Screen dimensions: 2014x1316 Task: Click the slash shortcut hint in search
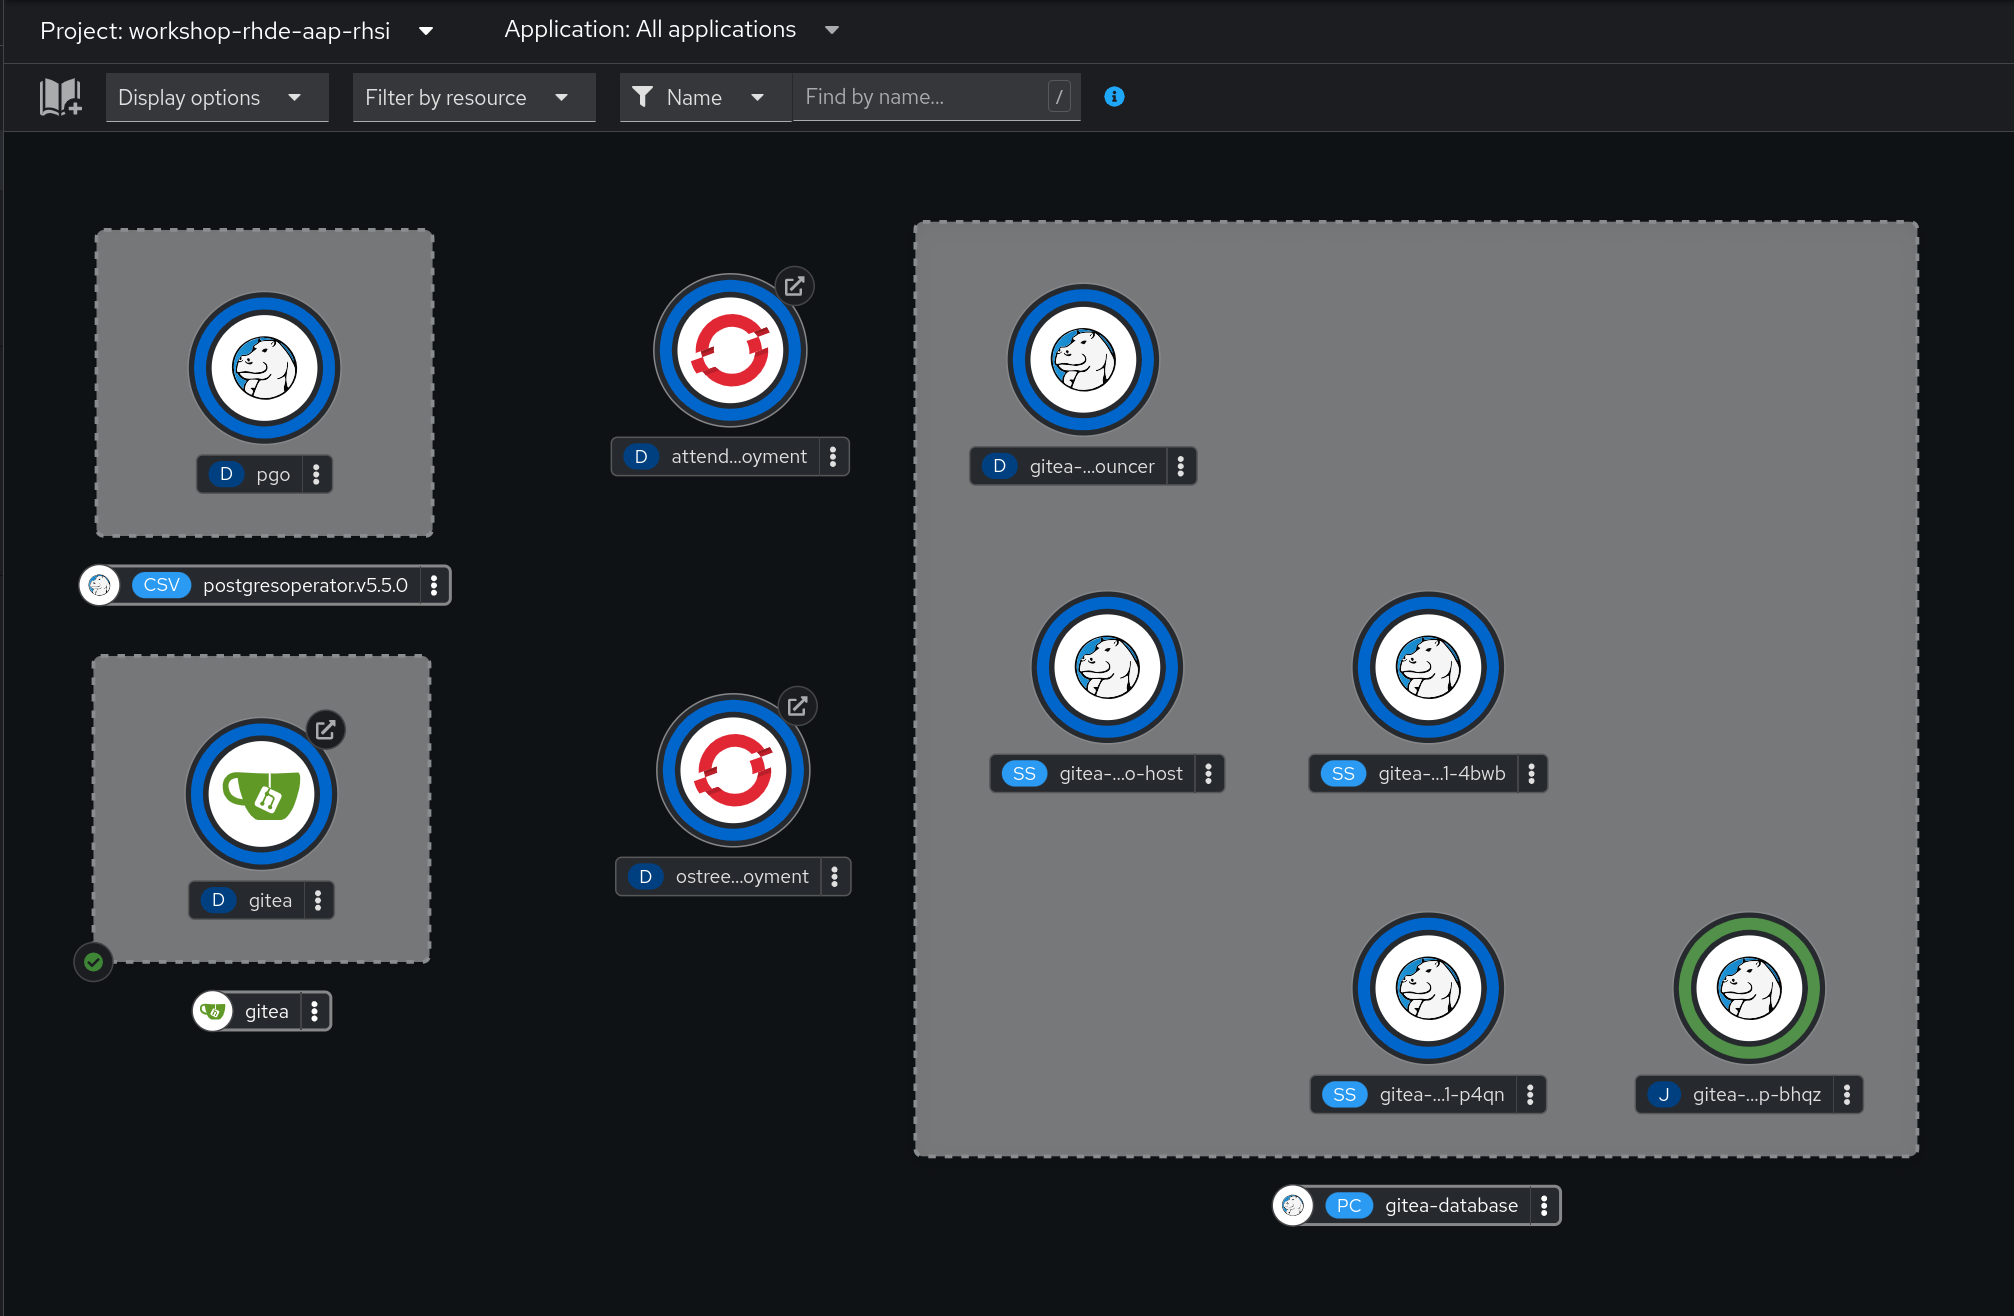1059,97
